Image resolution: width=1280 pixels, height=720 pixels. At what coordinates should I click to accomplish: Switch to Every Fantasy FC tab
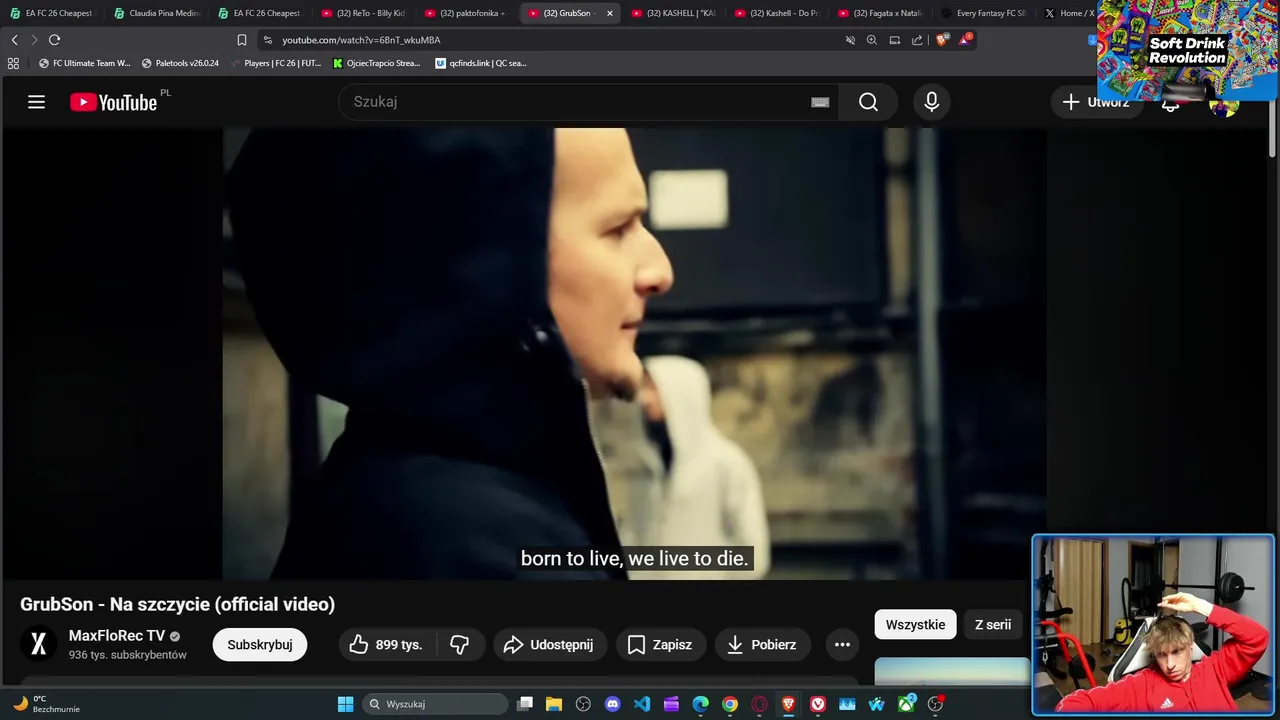(x=984, y=13)
